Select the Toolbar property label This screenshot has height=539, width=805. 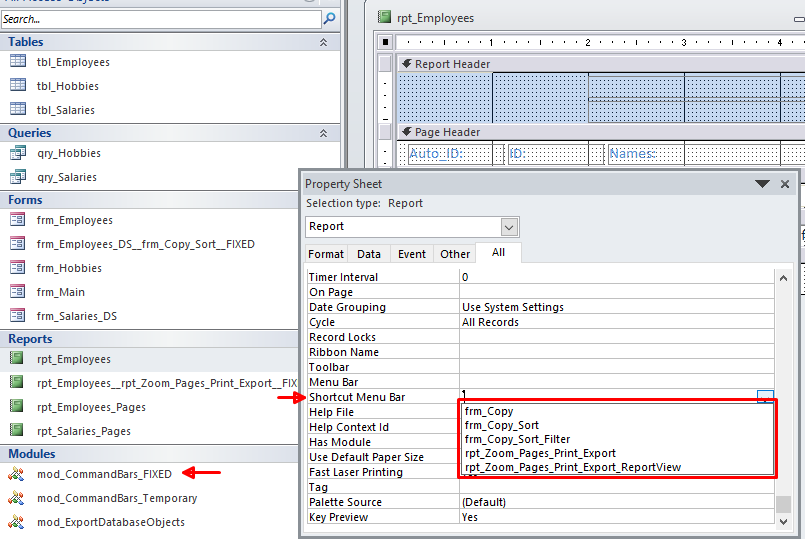[x=329, y=367]
